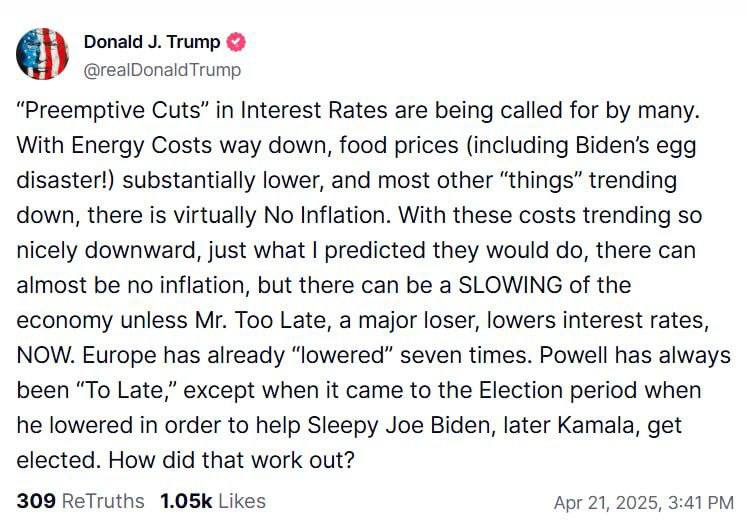View the 1.05k Likes list
The image size is (747, 527).
[x=213, y=500]
